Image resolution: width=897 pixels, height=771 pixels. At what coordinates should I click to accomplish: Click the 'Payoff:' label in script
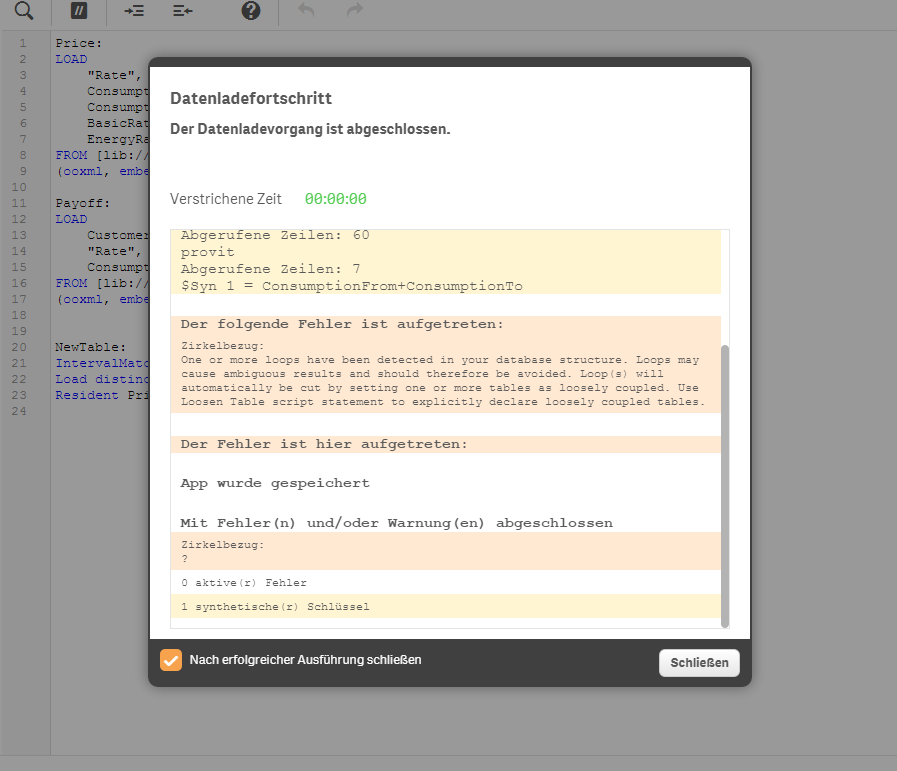pos(82,204)
